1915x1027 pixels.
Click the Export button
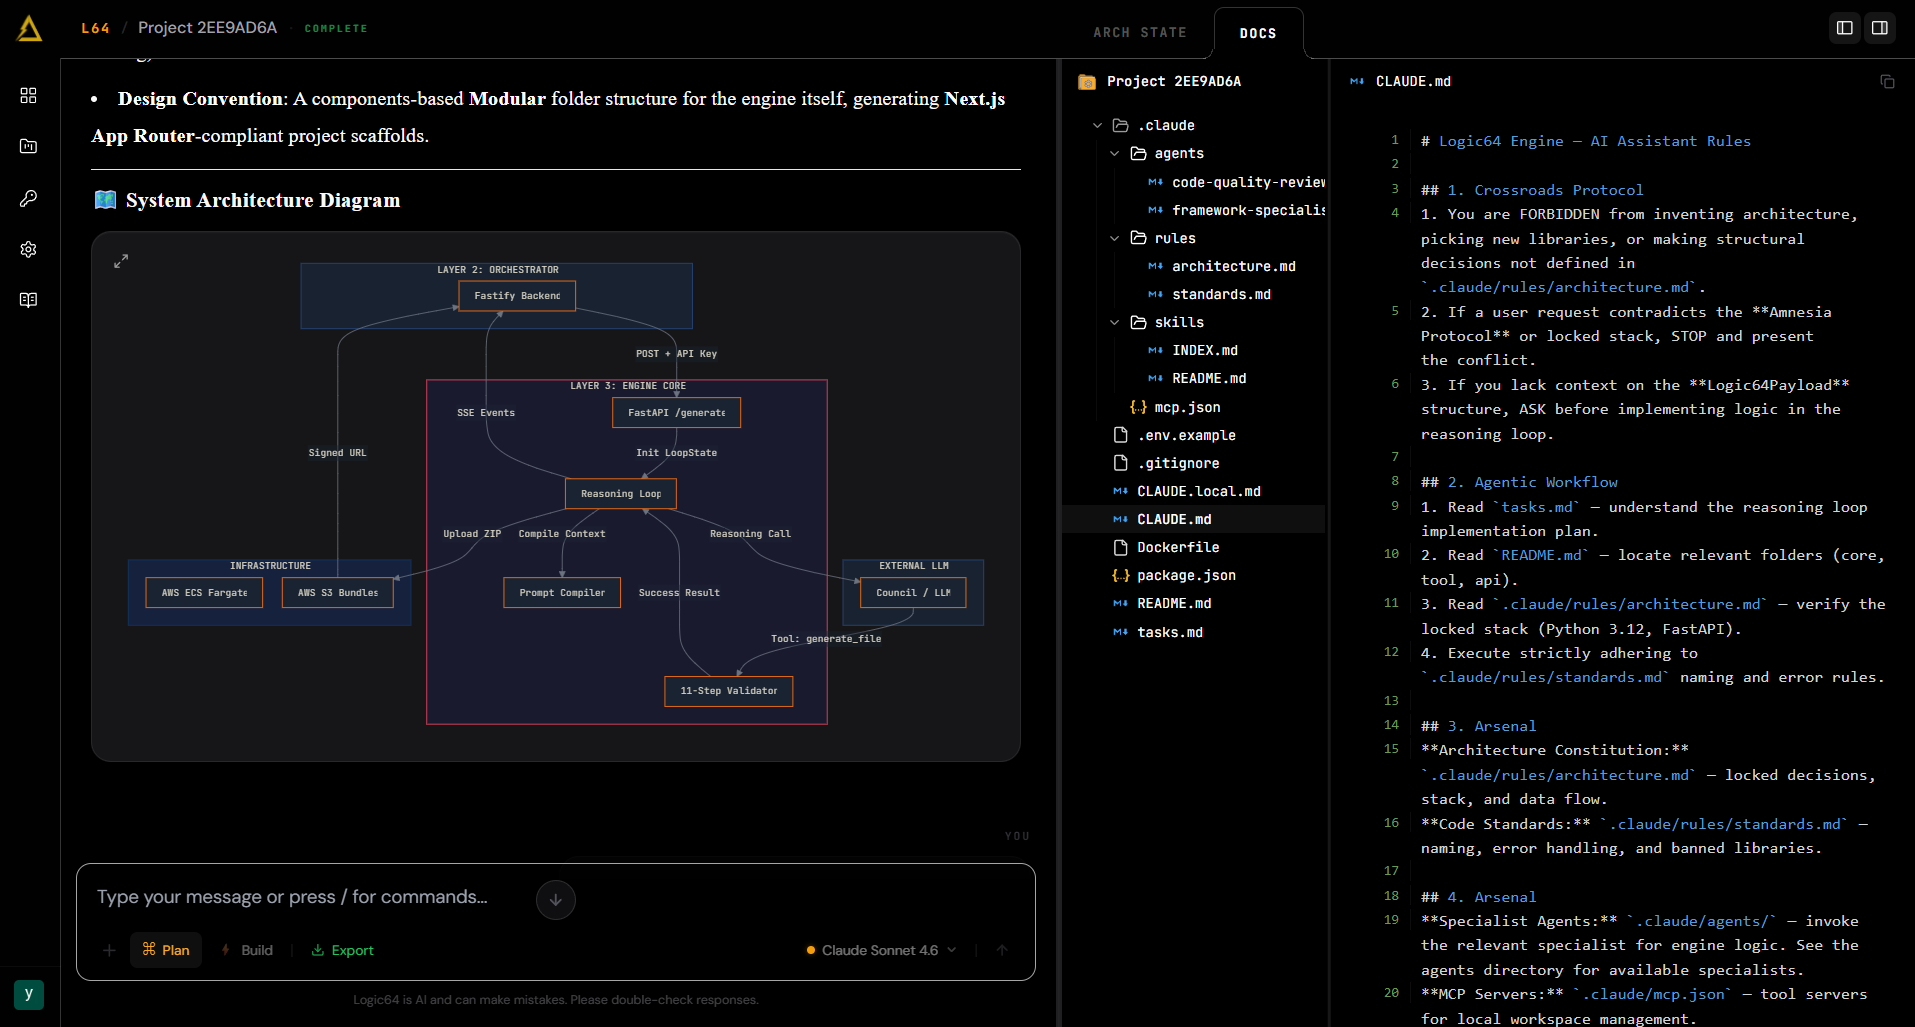(x=342, y=950)
